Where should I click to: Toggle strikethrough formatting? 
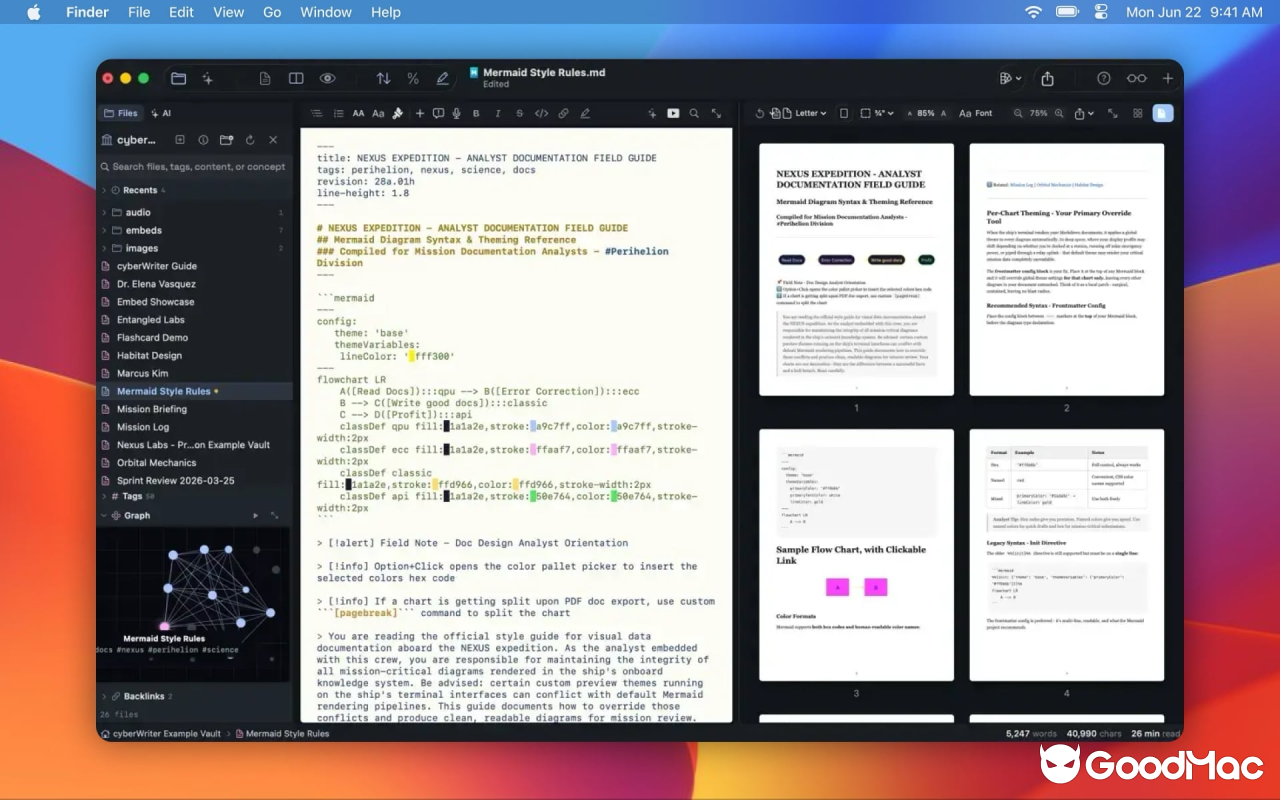tap(519, 113)
